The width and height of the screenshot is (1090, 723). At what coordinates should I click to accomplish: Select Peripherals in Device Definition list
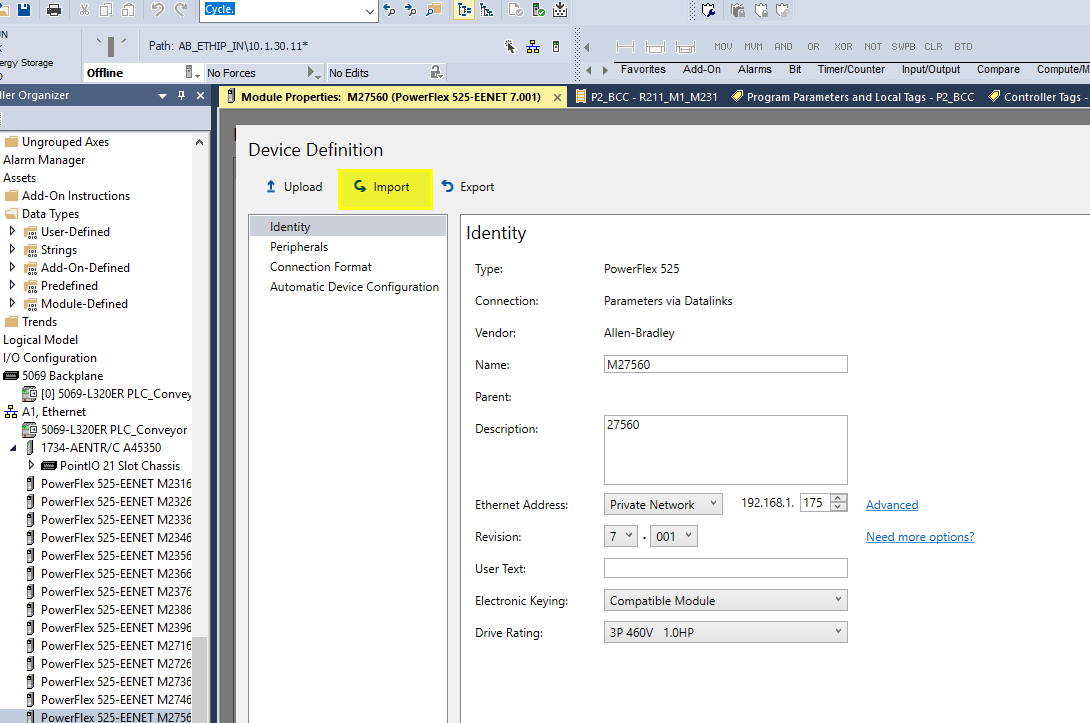click(299, 247)
